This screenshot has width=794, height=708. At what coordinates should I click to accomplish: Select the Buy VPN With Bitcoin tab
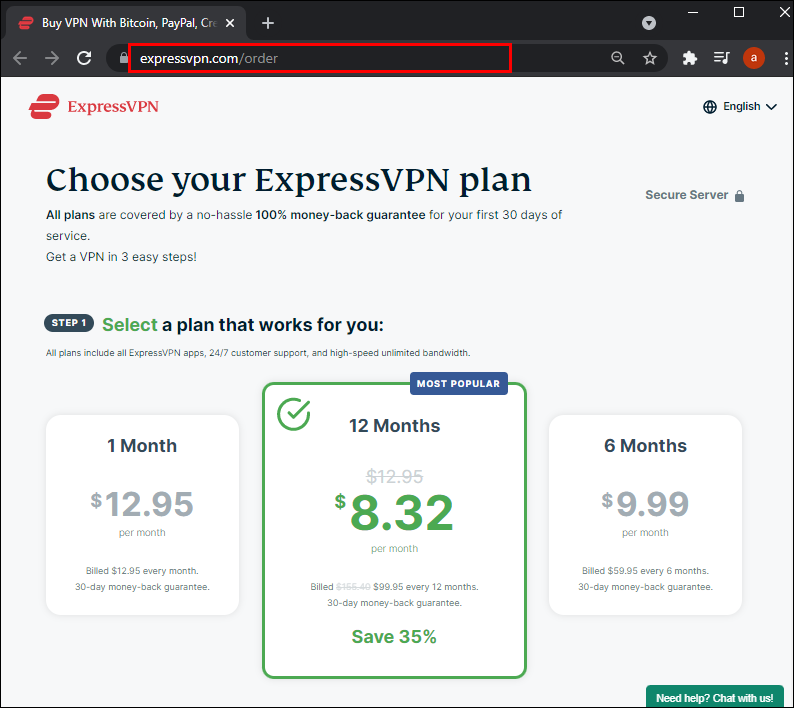click(126, 23)
